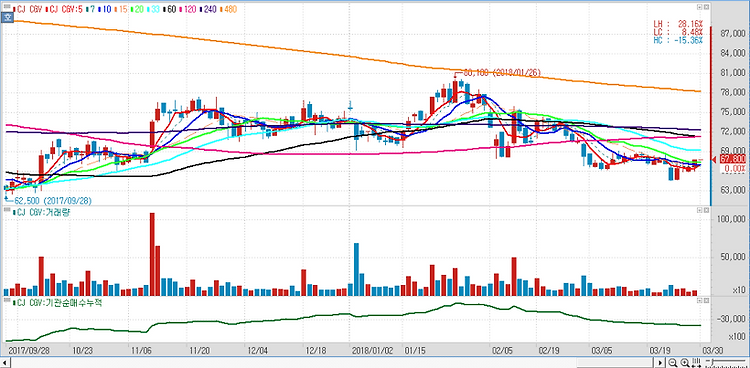
Task: Click the 02/19 date on the time axis
Action: [x=550, y=350]
